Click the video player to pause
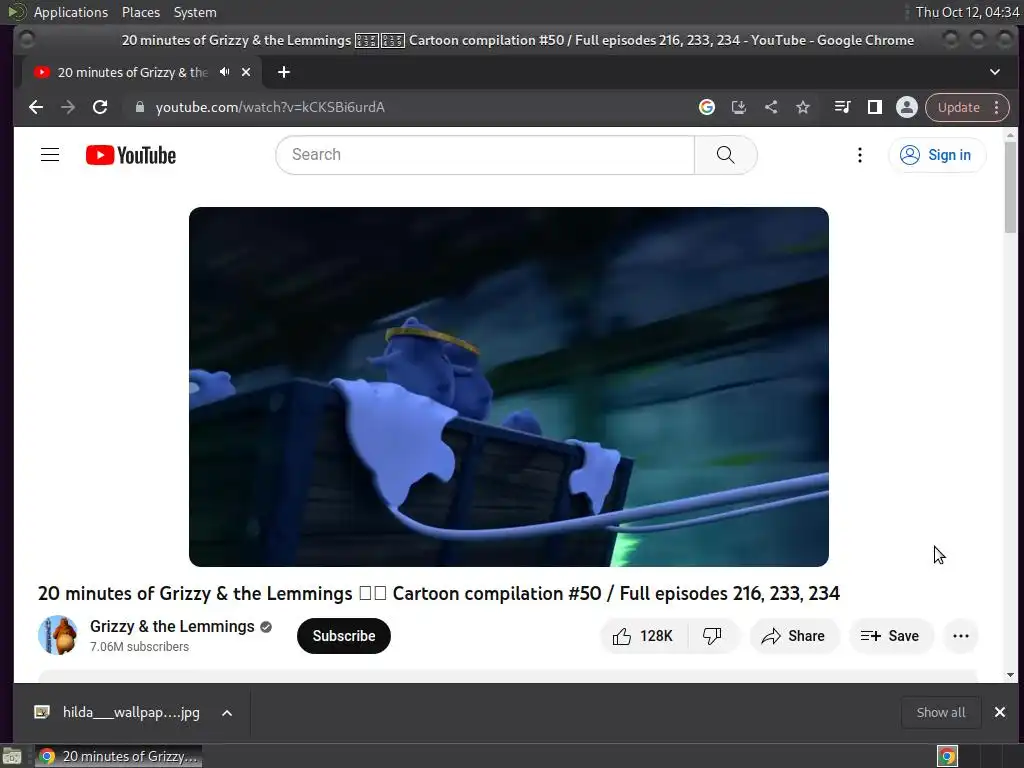The height and width of the screenshot is (768, 1024). 509,387
